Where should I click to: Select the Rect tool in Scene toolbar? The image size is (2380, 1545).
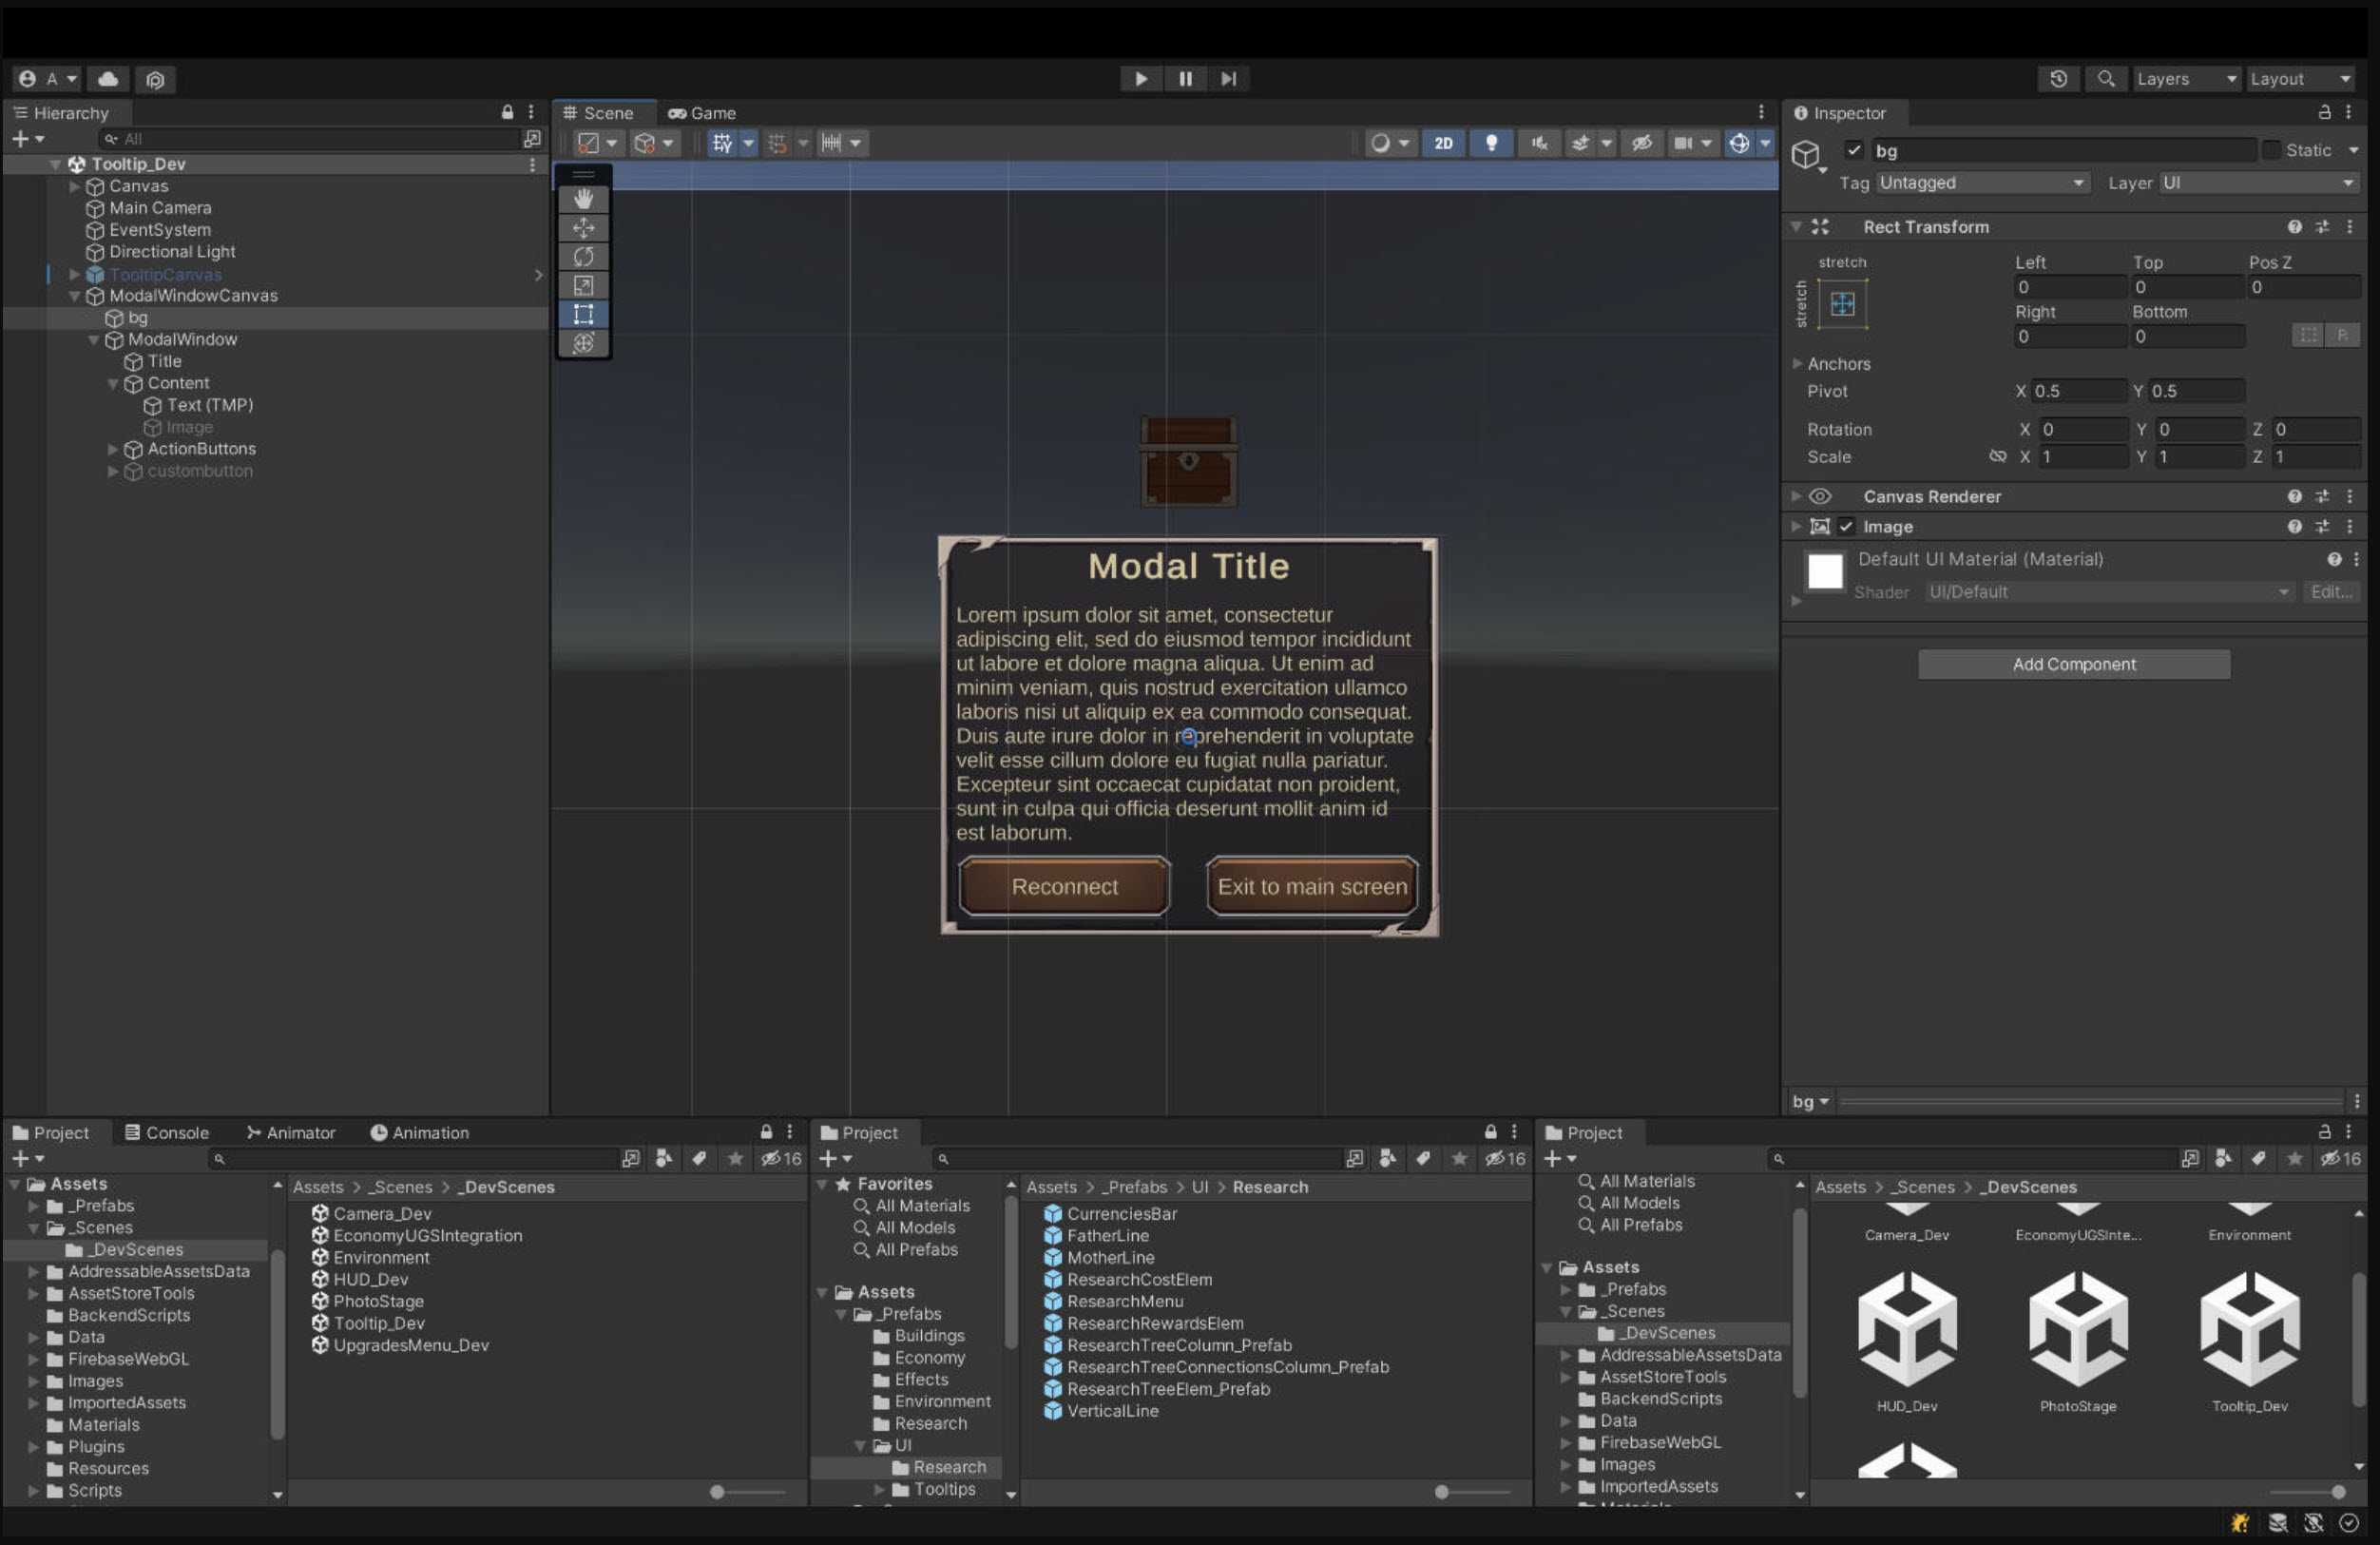pyautogui.click(x=584, y=314)
